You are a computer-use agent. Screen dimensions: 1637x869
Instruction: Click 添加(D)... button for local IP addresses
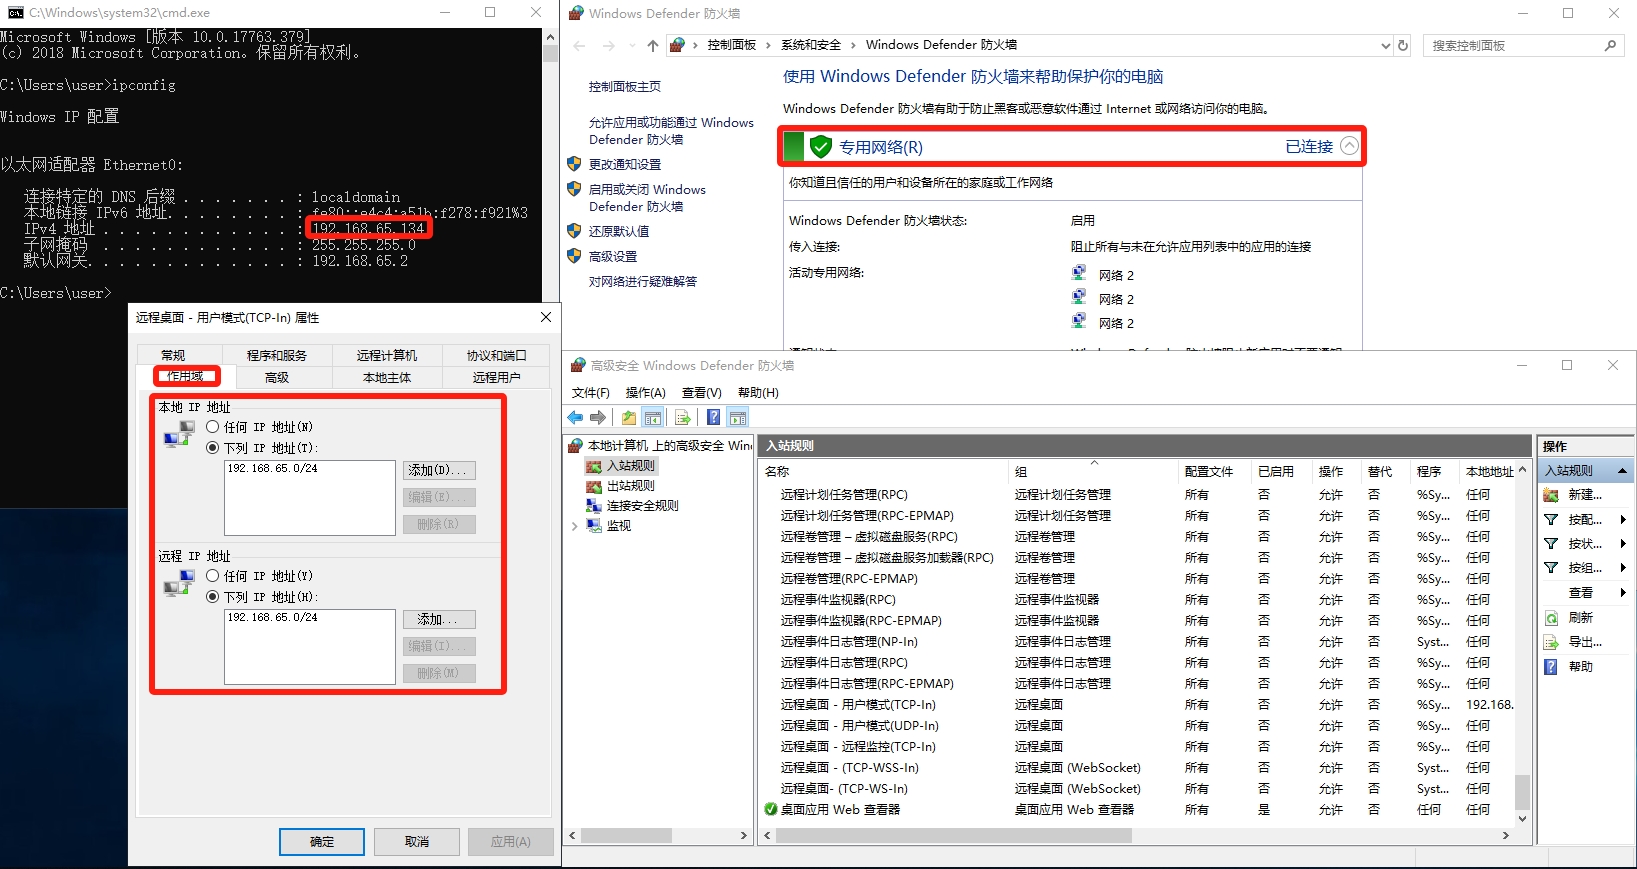point(439,470)
